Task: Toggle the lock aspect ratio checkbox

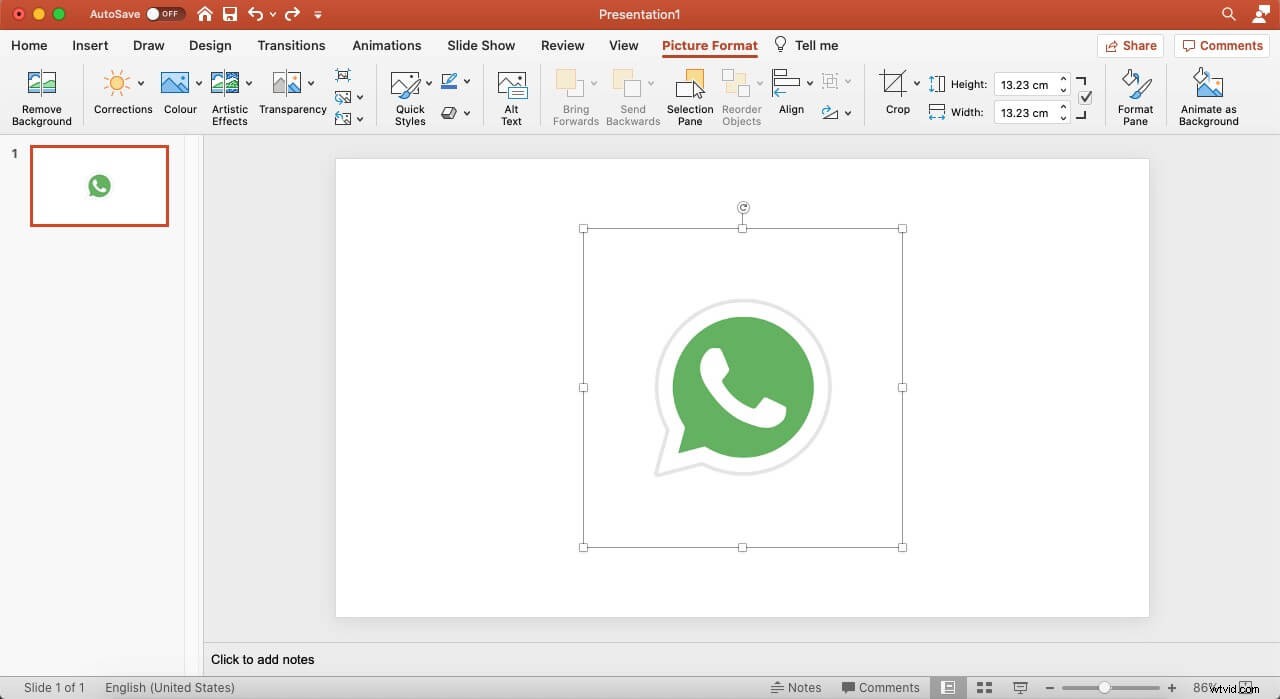Action: 1086,98
